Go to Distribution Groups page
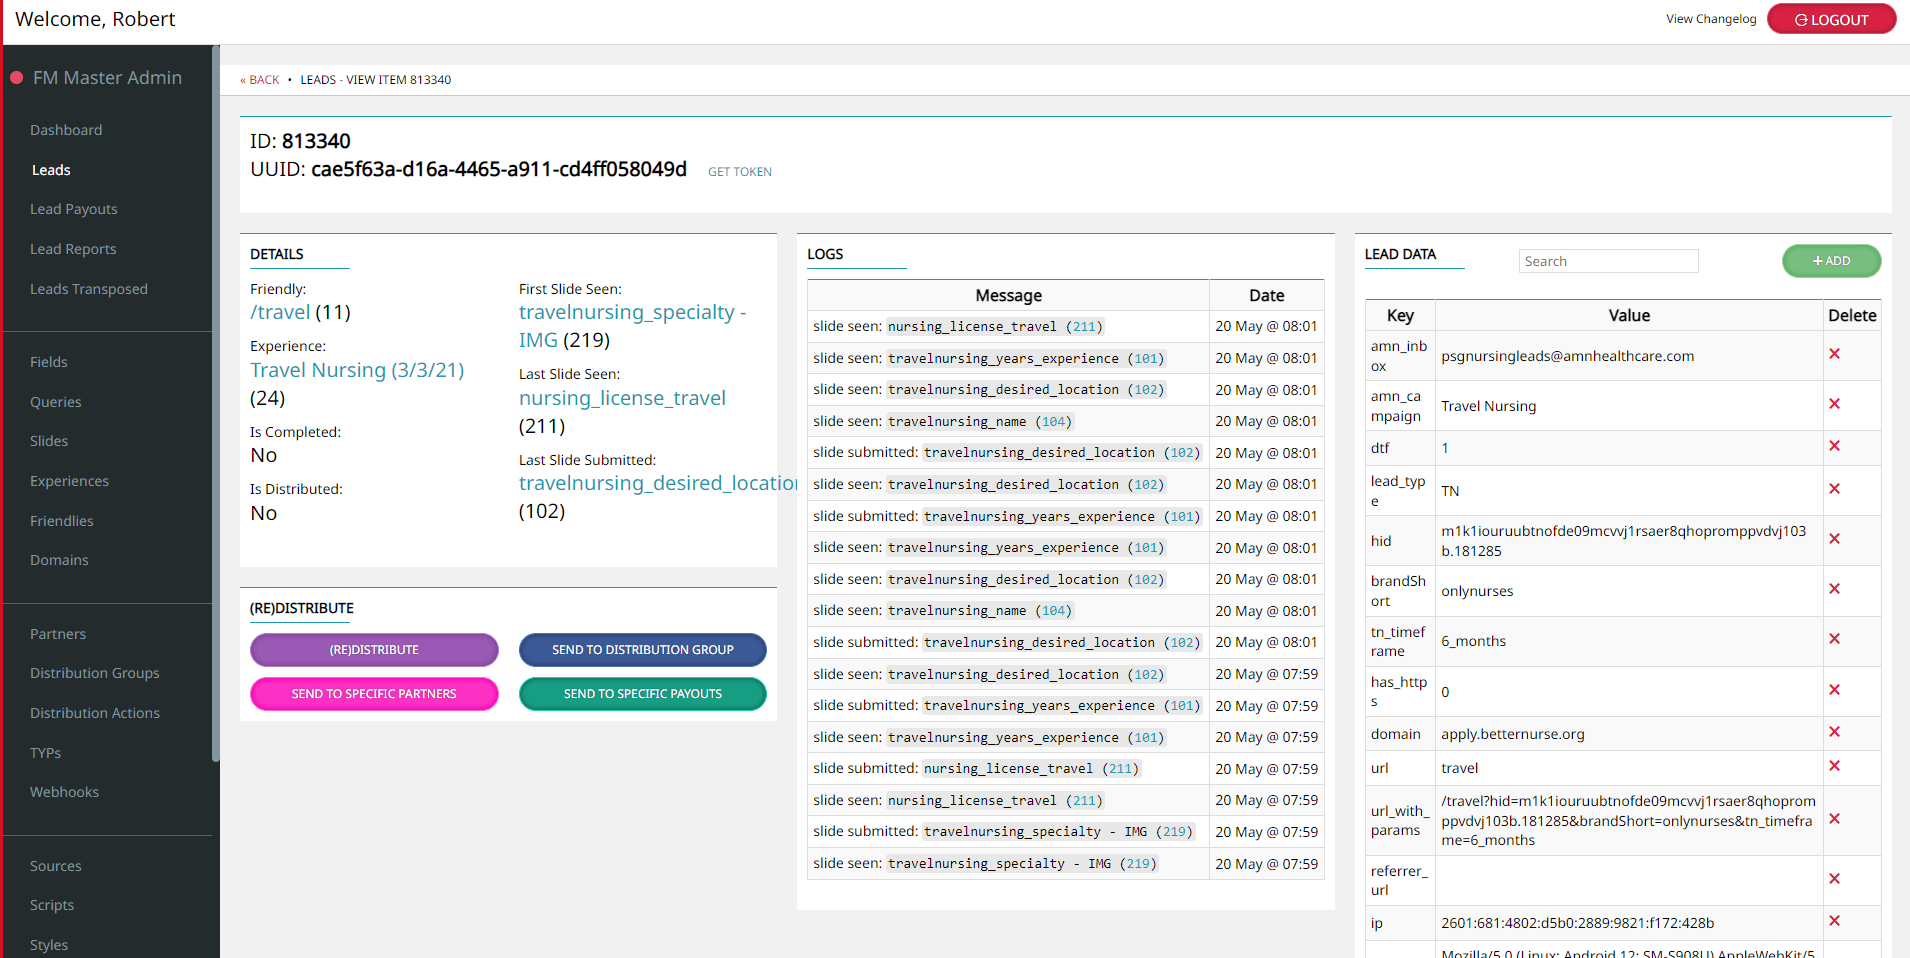1910x958 pixels. click(x=95, y=673)
